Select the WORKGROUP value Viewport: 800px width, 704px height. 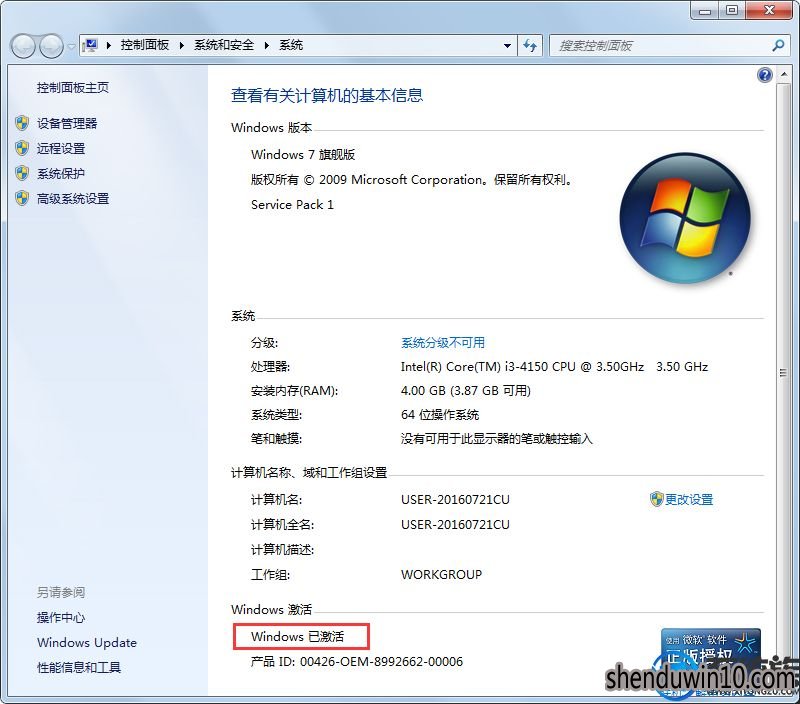tap(441, 574)
